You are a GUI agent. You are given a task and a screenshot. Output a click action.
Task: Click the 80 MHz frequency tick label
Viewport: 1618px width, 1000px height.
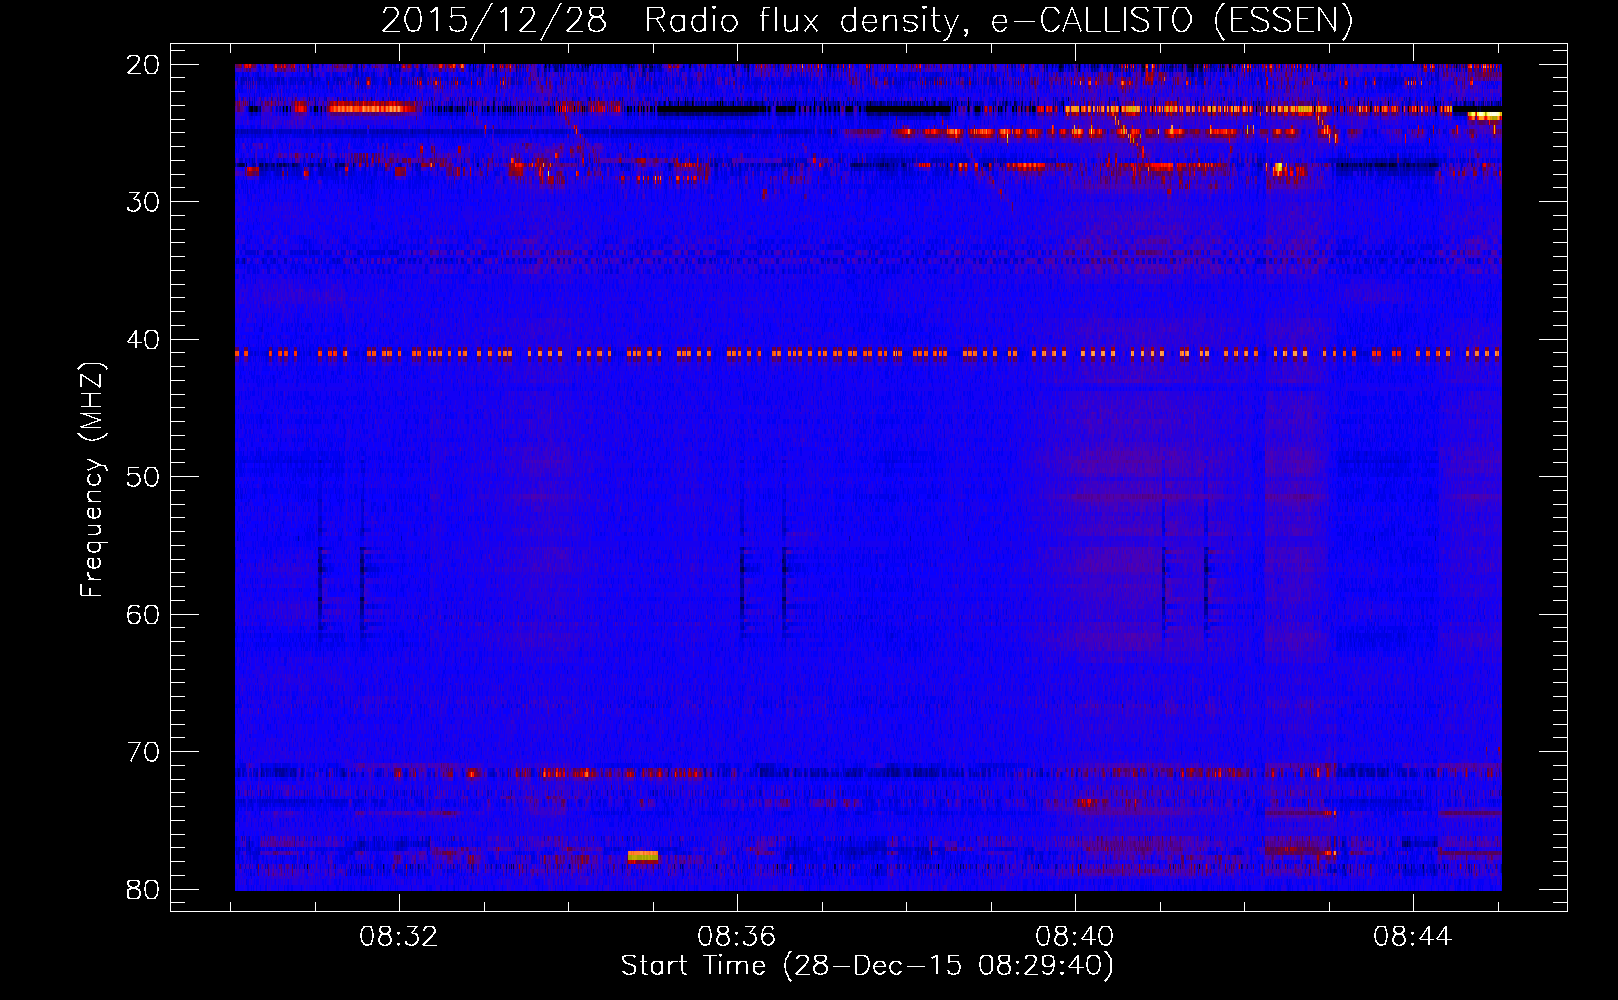click(144, 889)
